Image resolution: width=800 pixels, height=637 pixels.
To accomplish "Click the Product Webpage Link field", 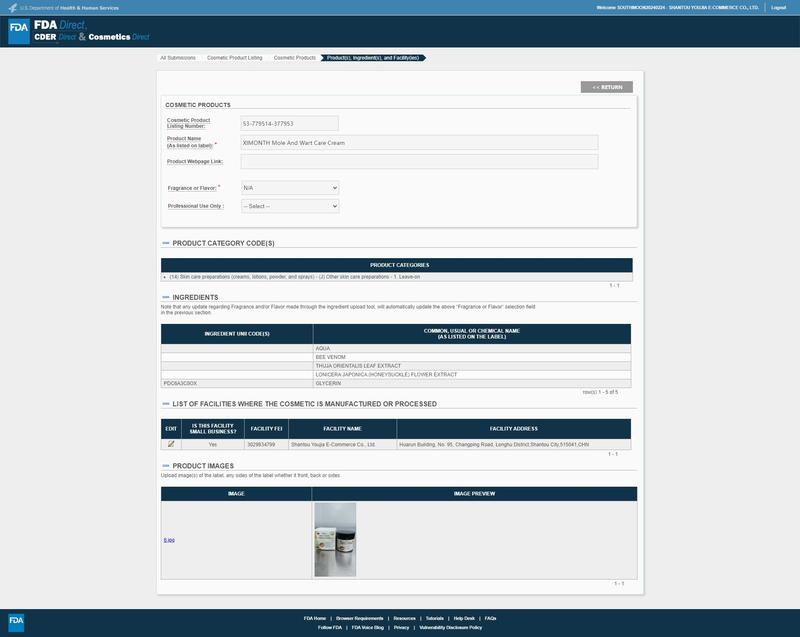I will click(419, 162).
